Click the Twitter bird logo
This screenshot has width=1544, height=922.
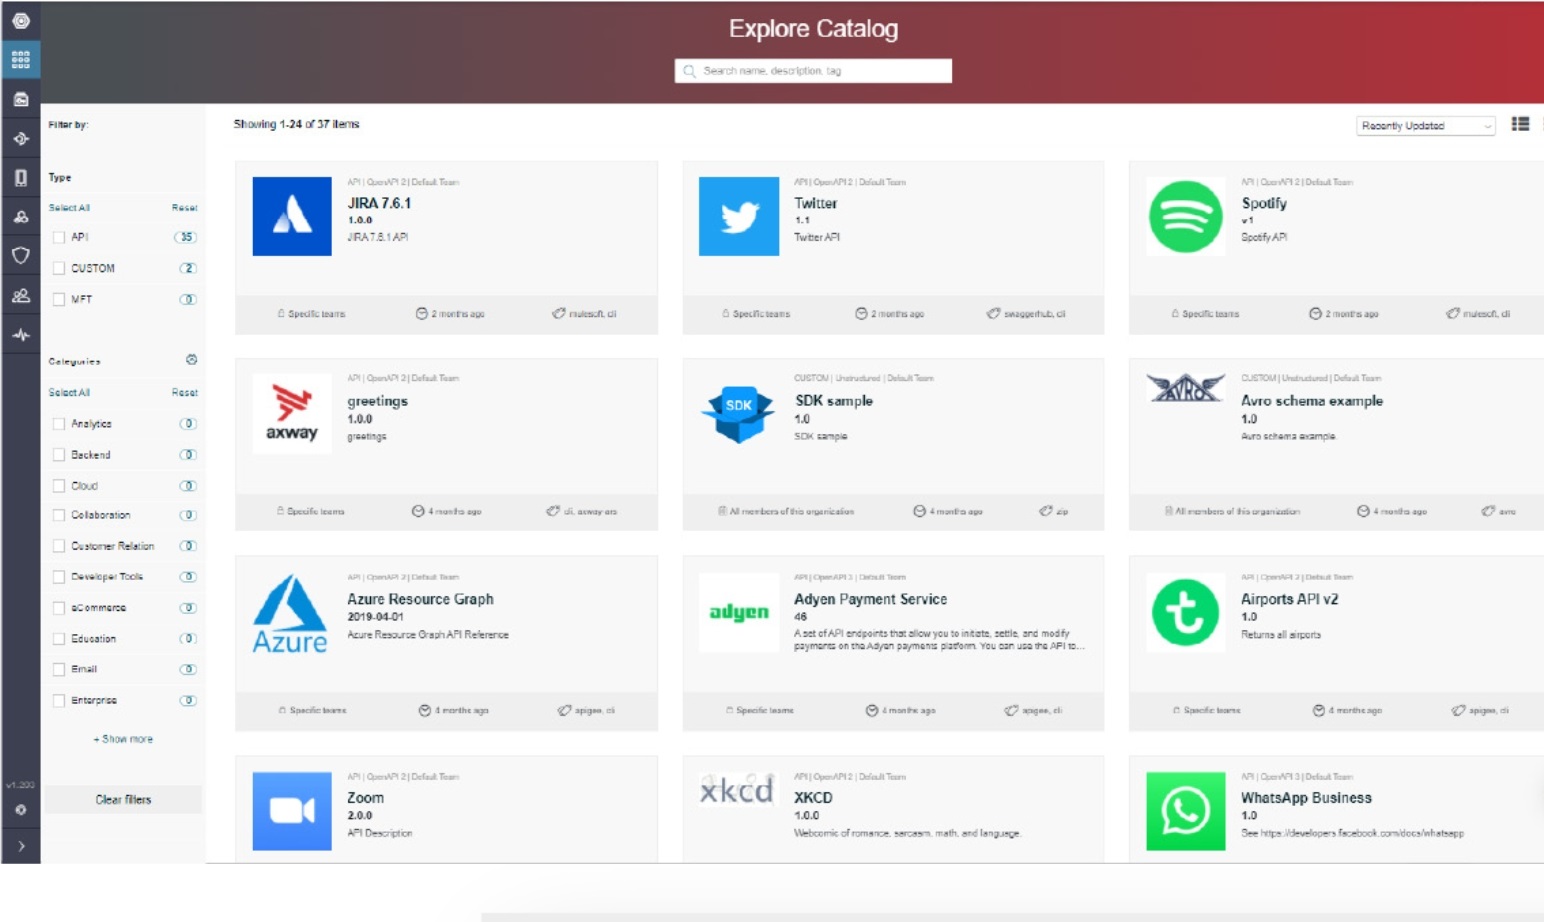click(x=739, y=216)
